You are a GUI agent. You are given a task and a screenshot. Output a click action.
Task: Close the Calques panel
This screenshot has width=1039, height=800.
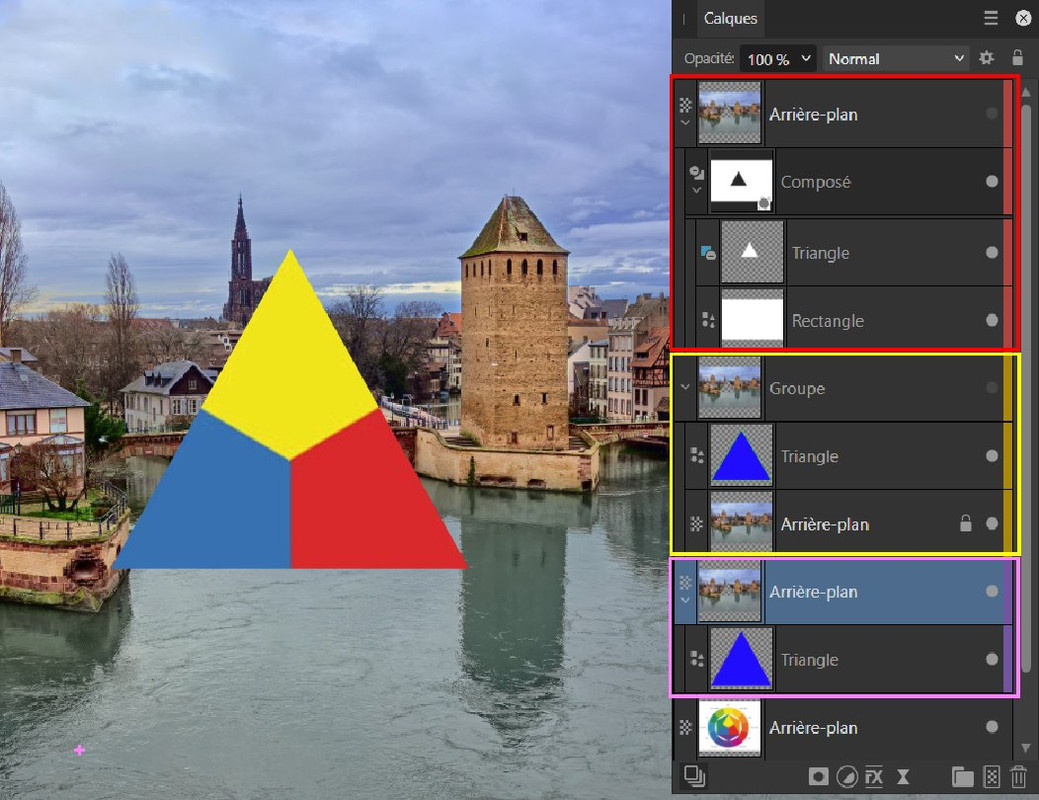(1022, 18)
